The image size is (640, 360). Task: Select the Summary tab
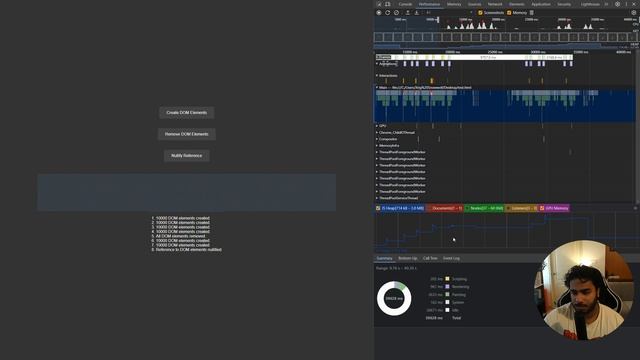[384, 258]
